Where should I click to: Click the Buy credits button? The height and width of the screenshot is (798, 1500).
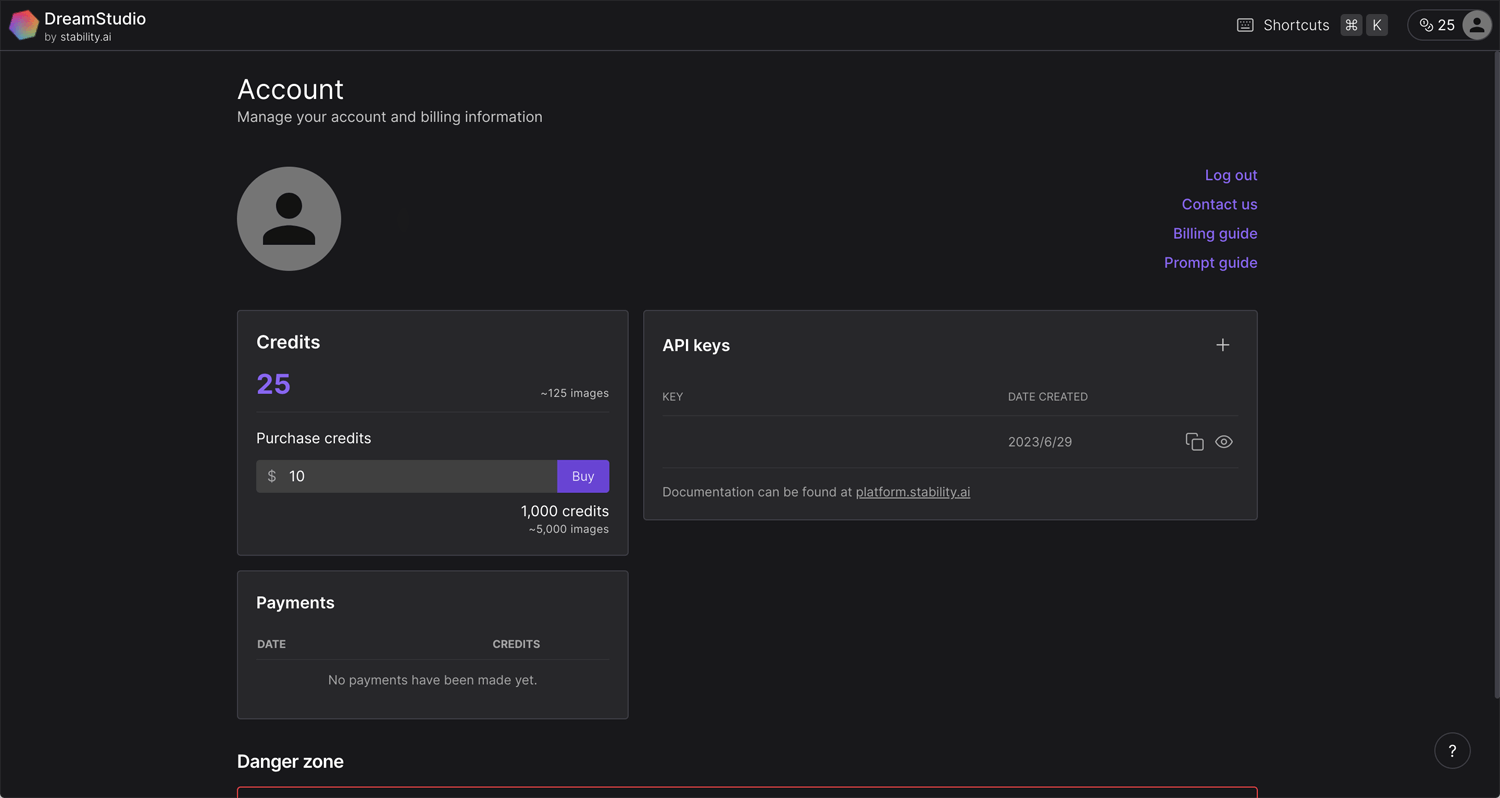pos(583,476)
